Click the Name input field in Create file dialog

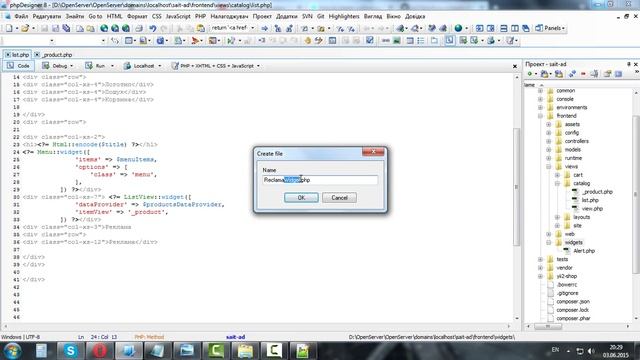320,180
